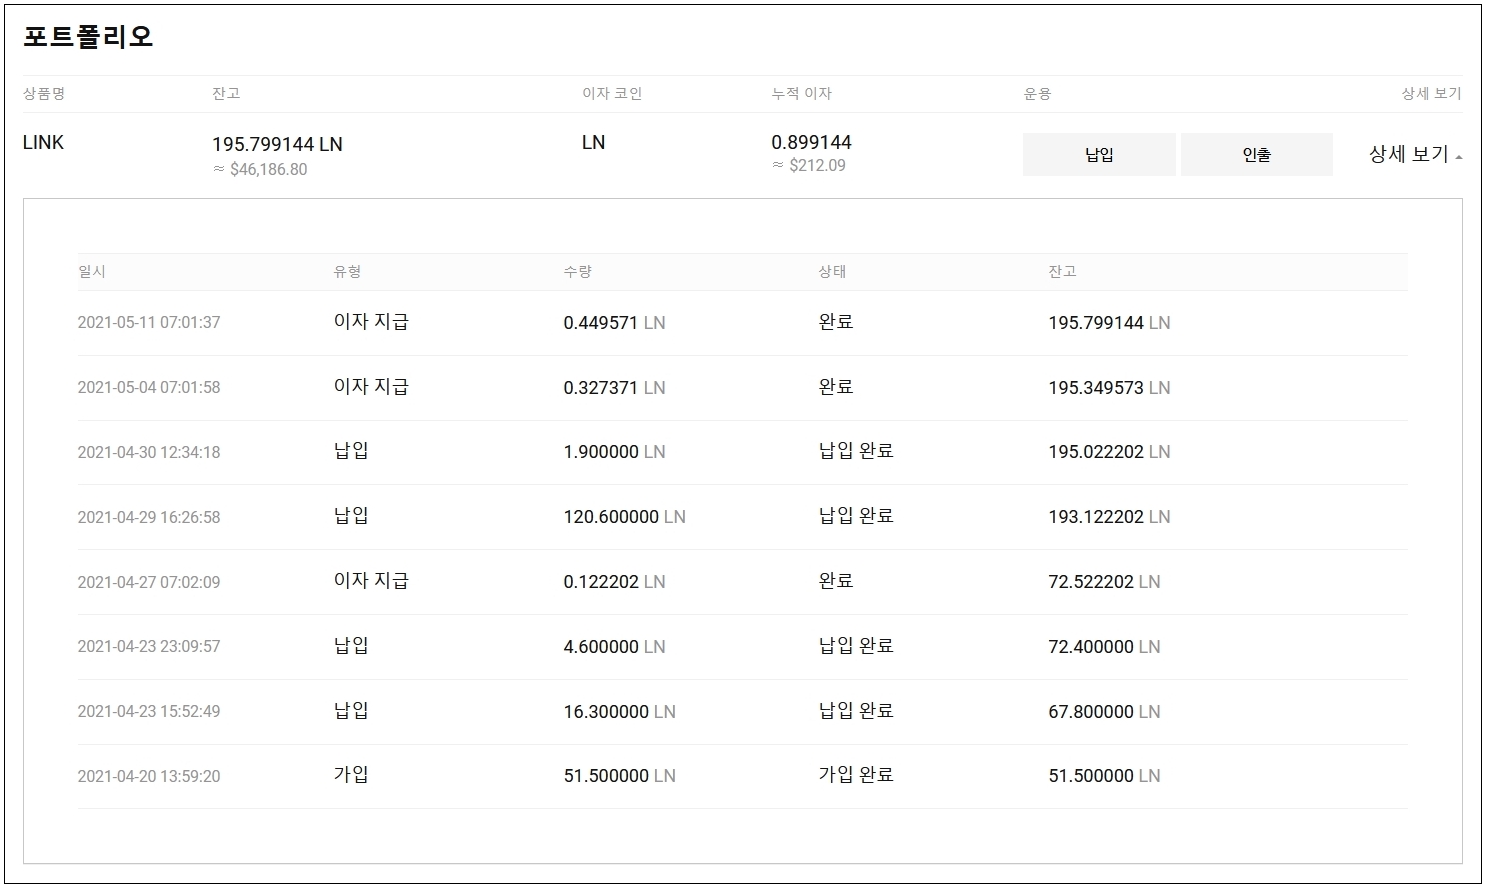This screenshot has width=1486, height=888.
Task: Click the 유형 column header
Action: tap(347, 271)
